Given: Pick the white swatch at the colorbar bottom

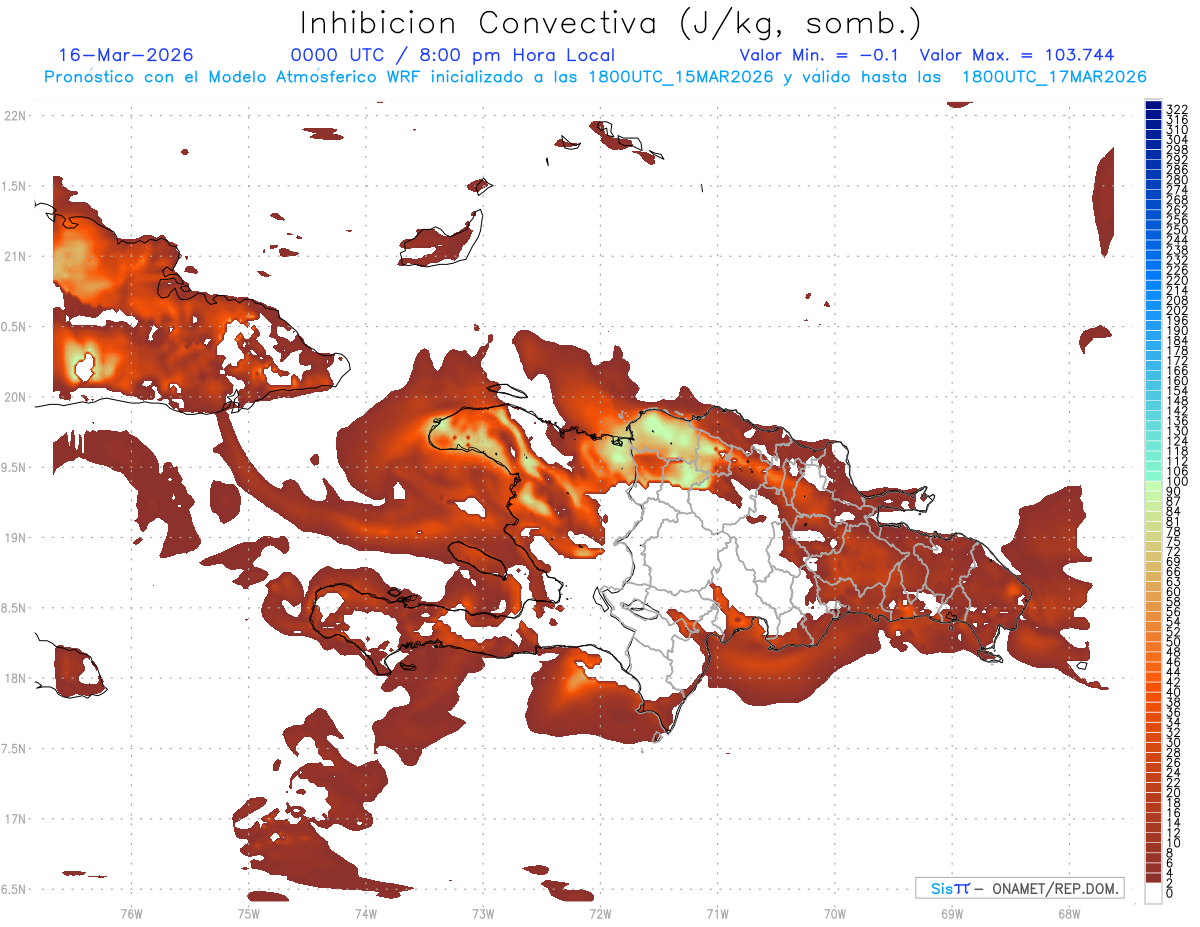Looking at the screenshot, I should [1153, 892].
